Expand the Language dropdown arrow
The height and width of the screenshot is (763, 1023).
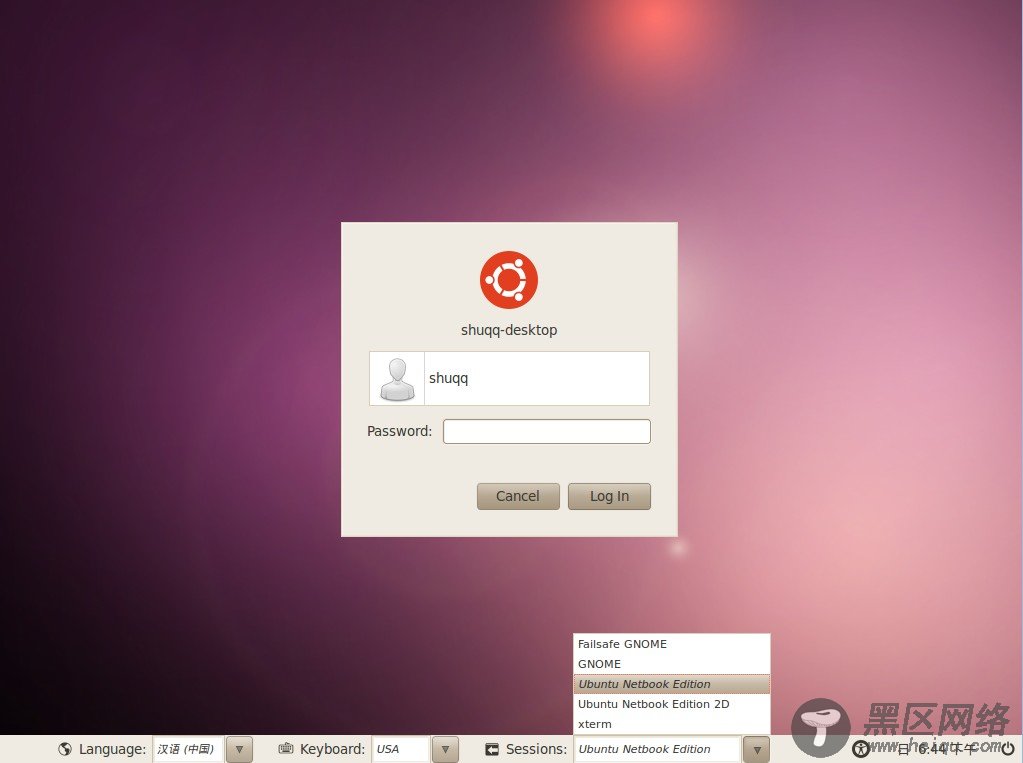(x=239, y=749)
